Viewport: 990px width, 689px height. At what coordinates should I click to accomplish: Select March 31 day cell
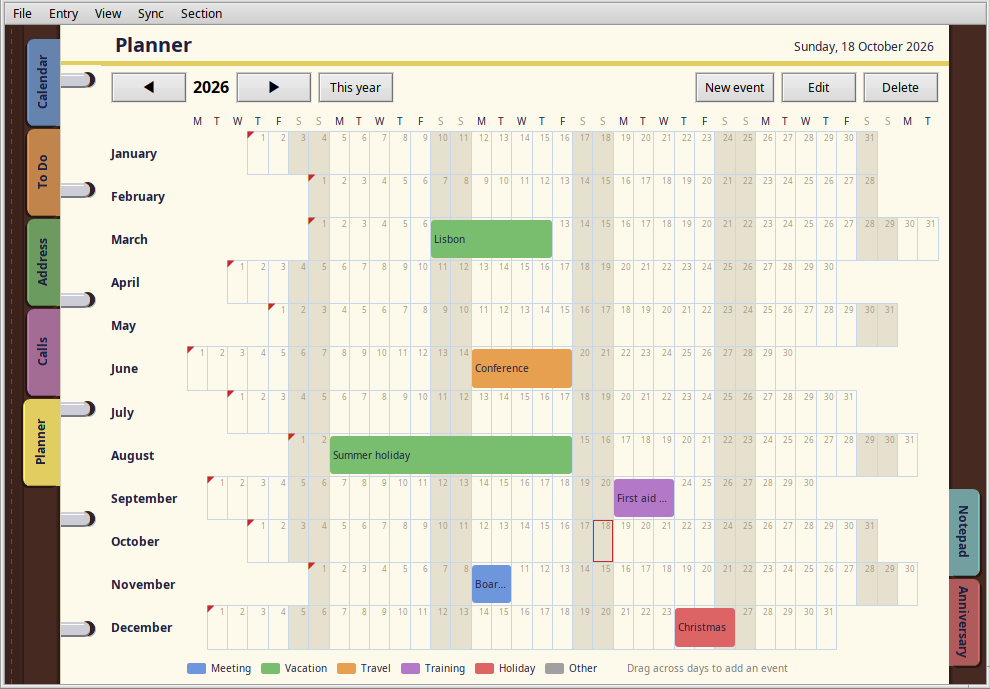coord(927,239)
